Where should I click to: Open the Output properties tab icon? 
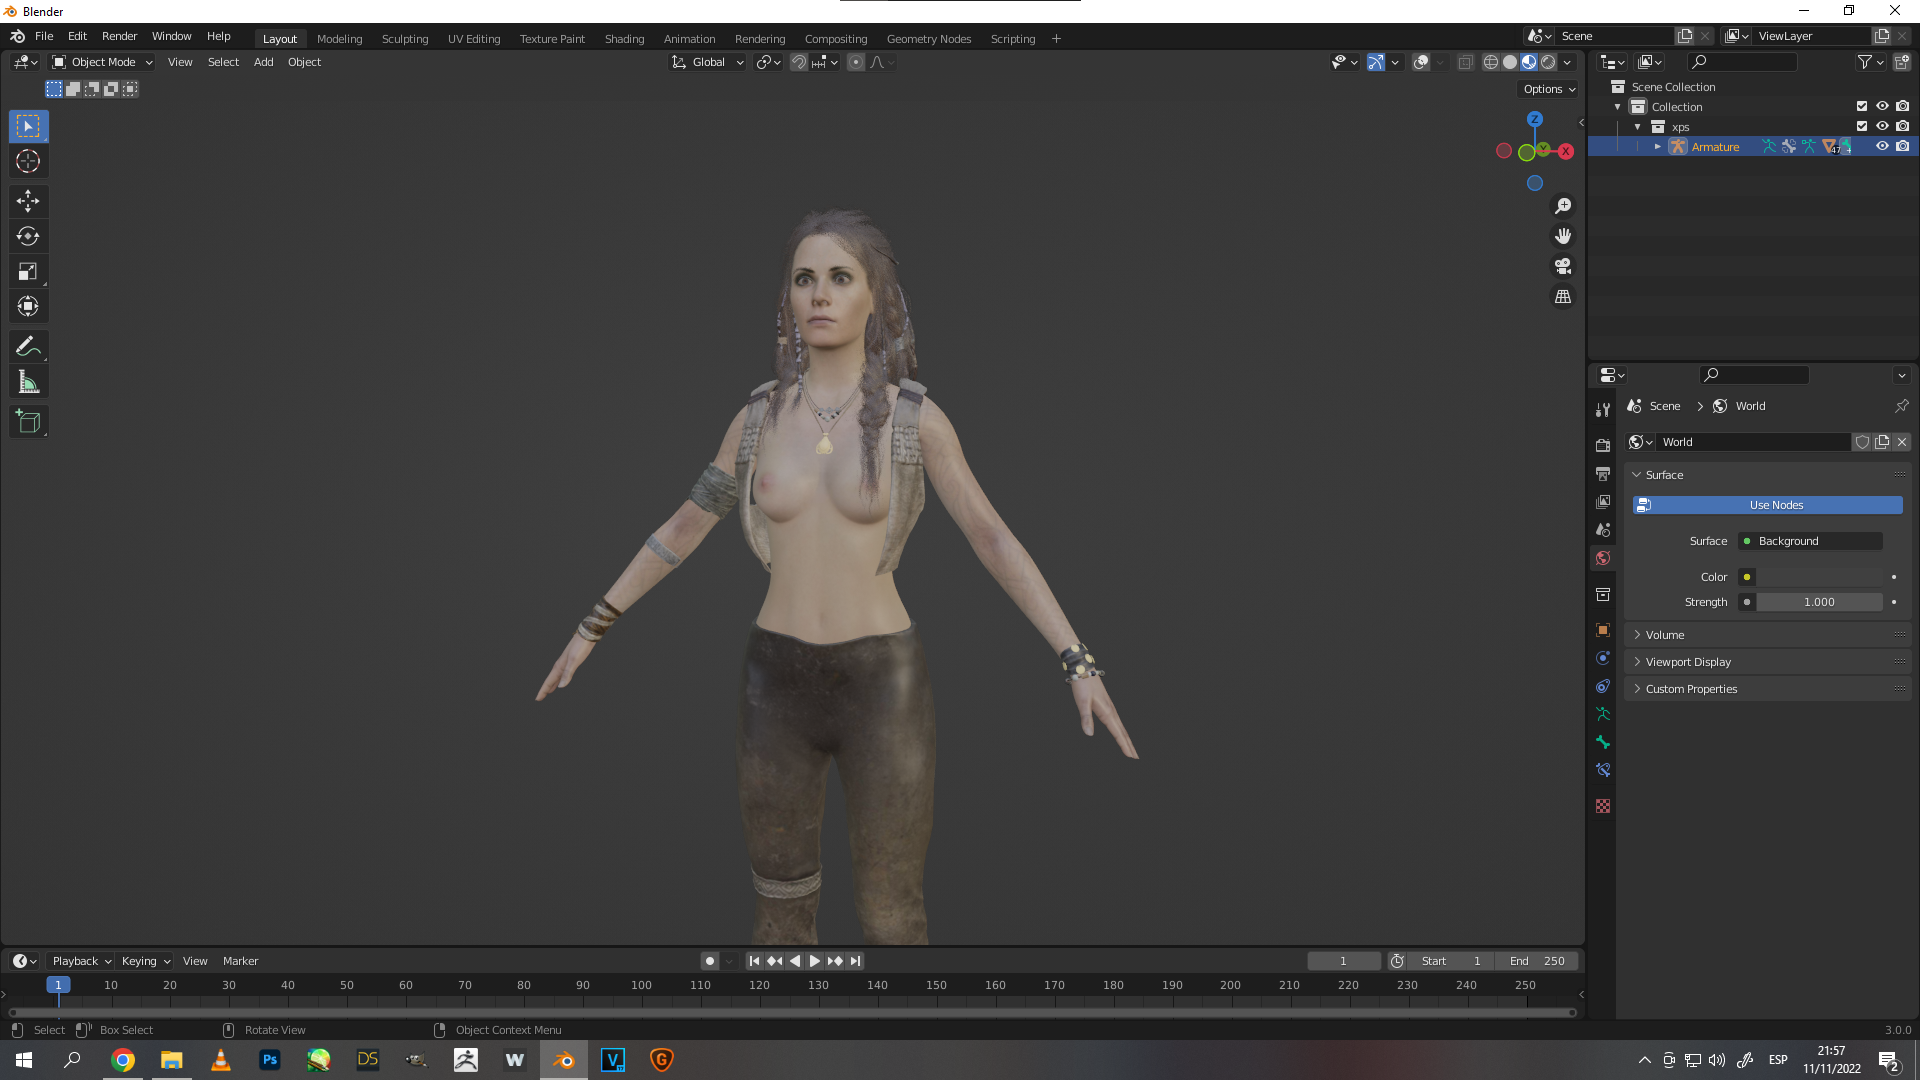1603,473
